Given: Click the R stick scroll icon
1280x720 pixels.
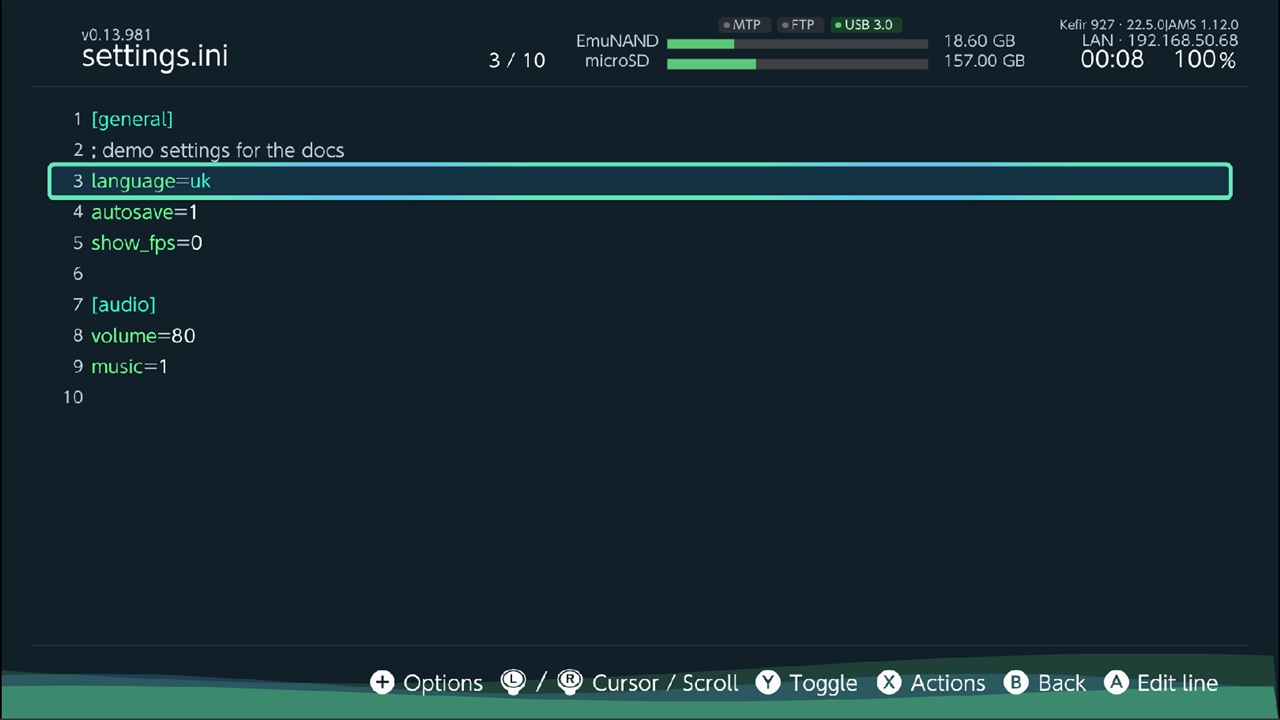Looking at the screenshot, I should (x=570, y=682).
